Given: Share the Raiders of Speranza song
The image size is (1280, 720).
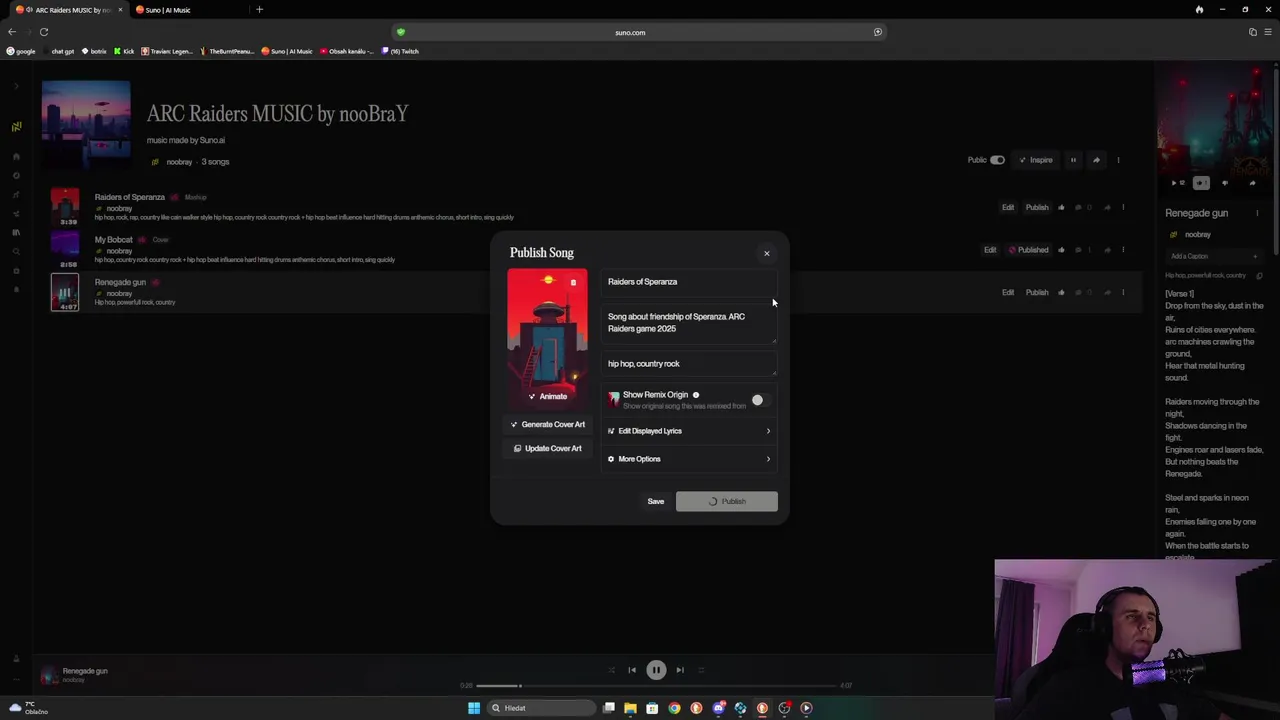Looking at the screenshot, I should (x=1106, y=208).
